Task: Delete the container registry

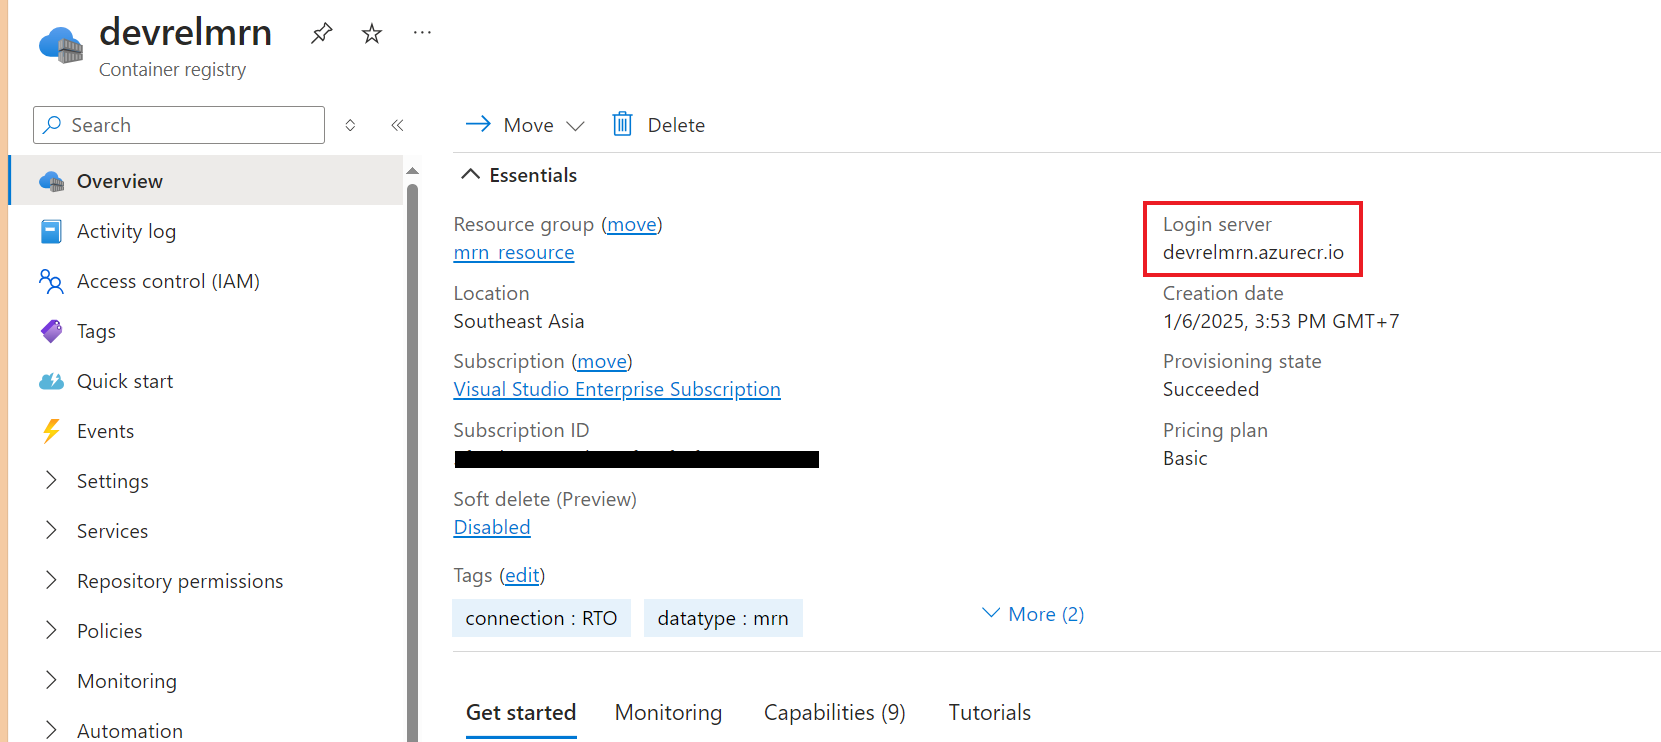Action: tap(658, 125)
